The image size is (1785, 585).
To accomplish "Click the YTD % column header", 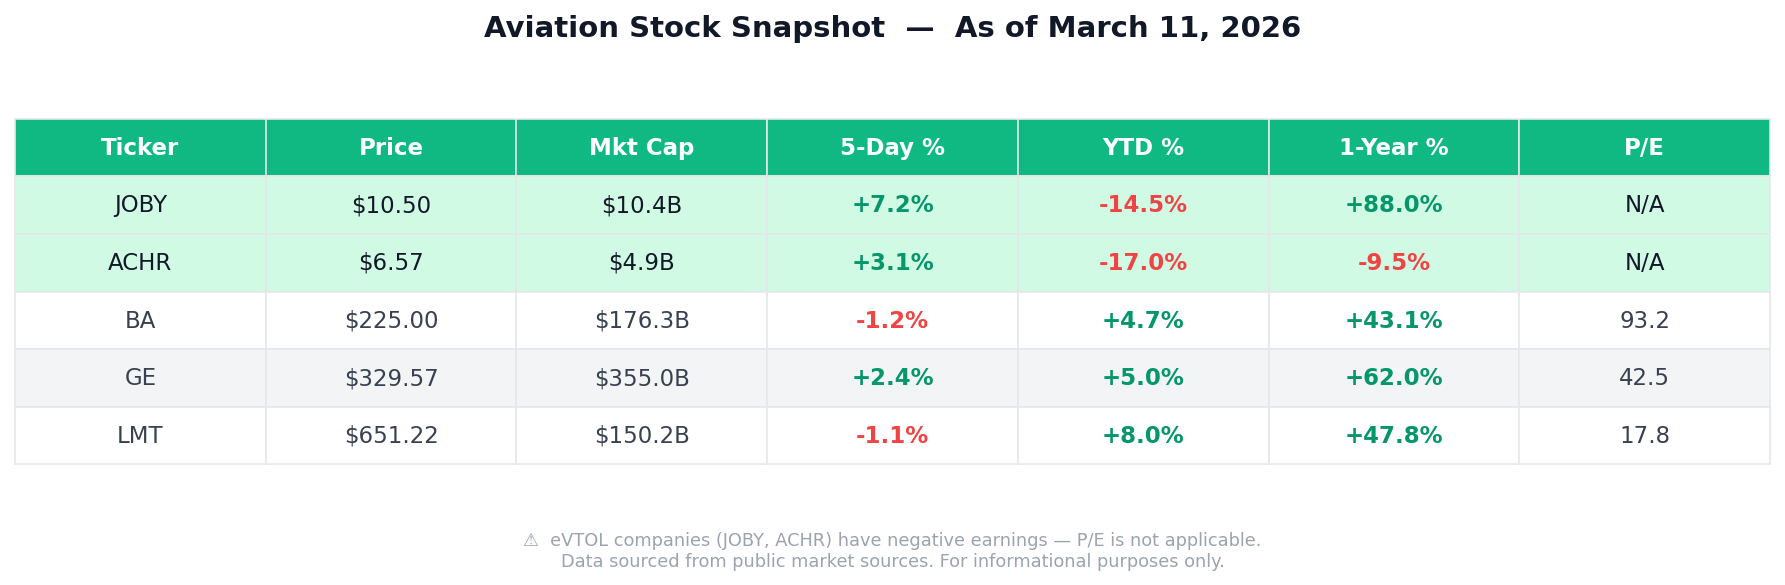I will point(1143,148).
